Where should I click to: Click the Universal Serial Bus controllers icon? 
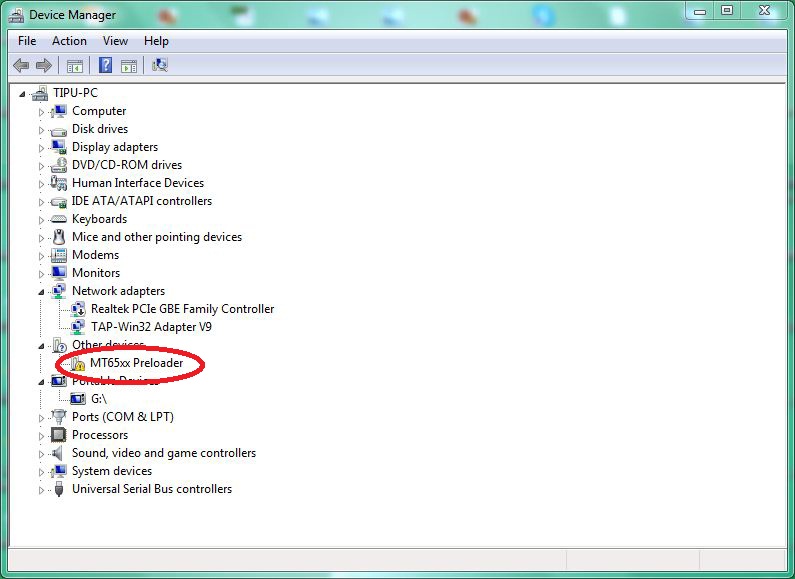(59, 489)
